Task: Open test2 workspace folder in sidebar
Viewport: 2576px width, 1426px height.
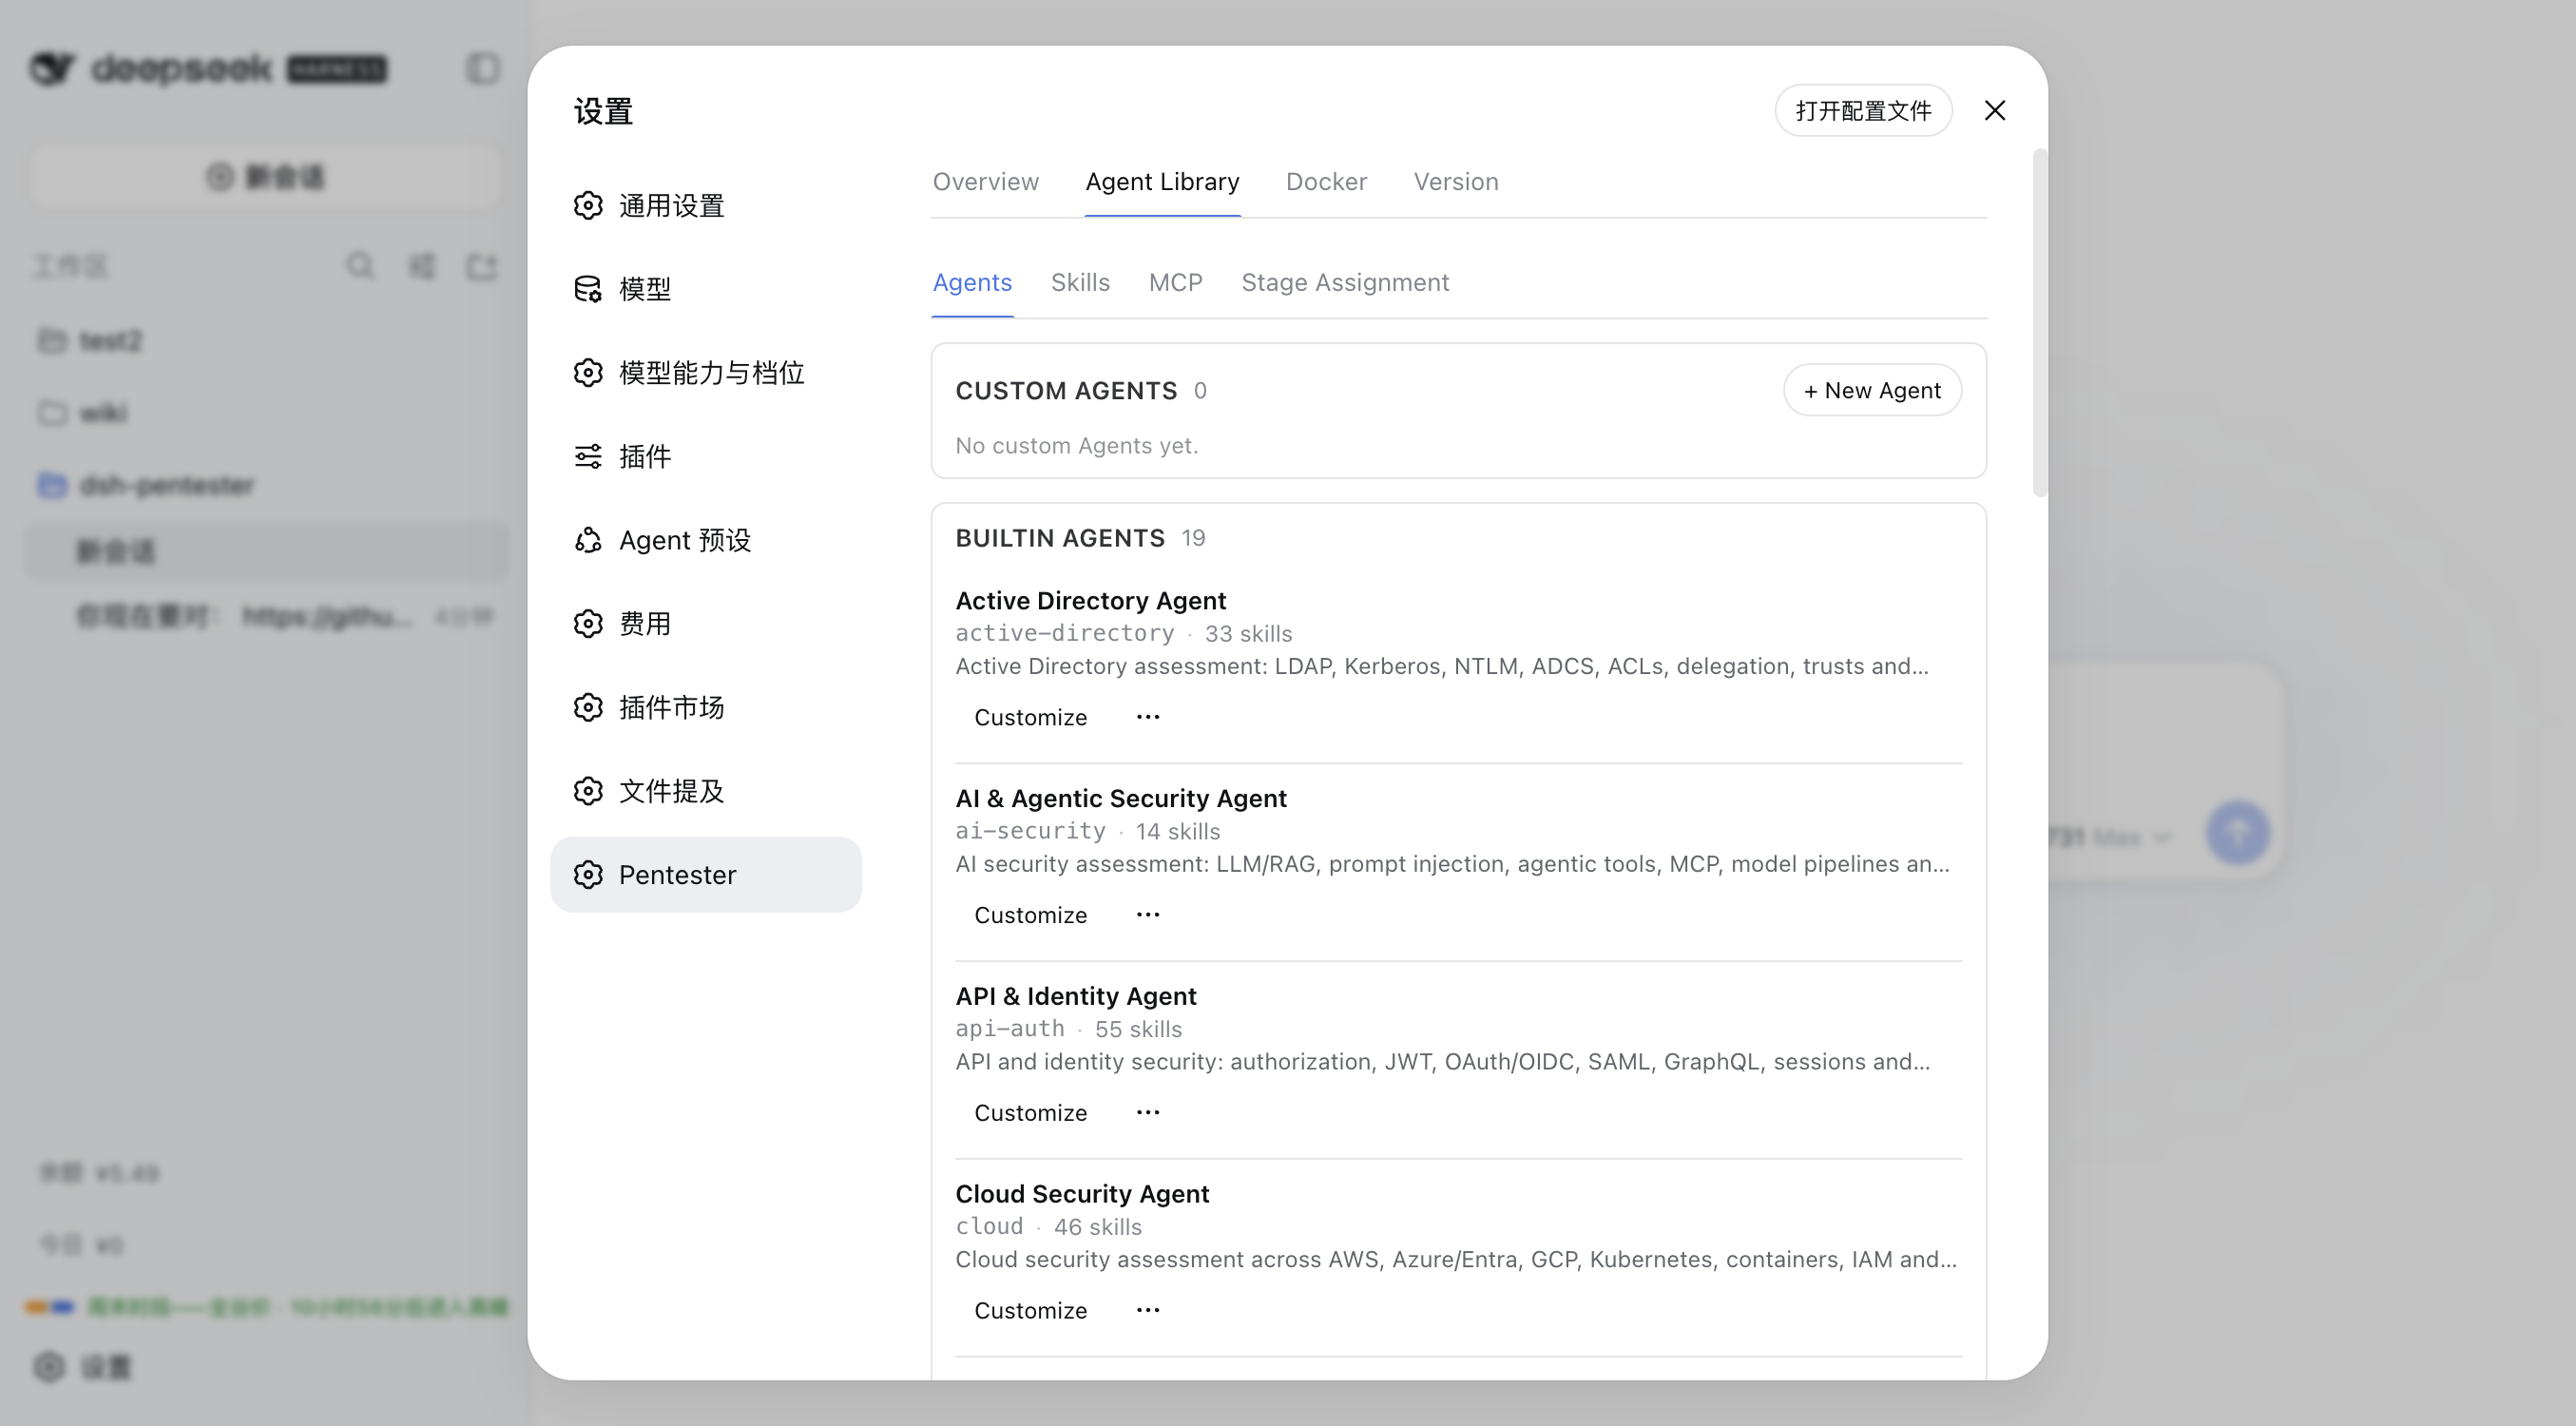Action: (x=265, y=341)
